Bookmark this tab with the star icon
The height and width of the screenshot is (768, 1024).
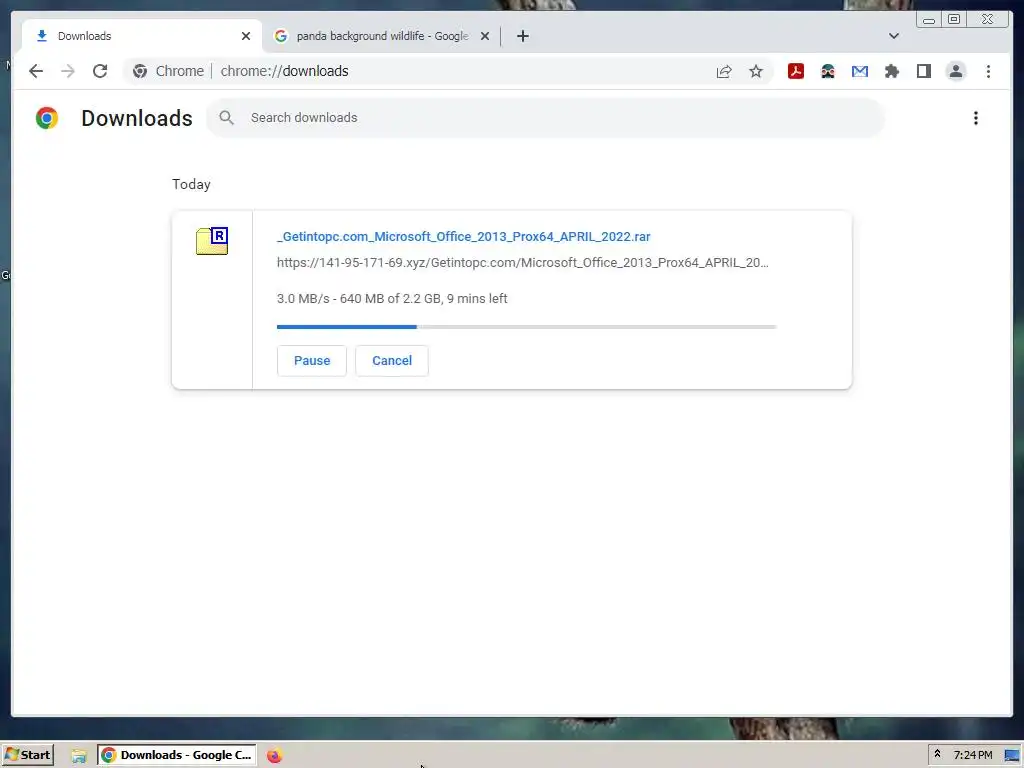pos(756,71)
